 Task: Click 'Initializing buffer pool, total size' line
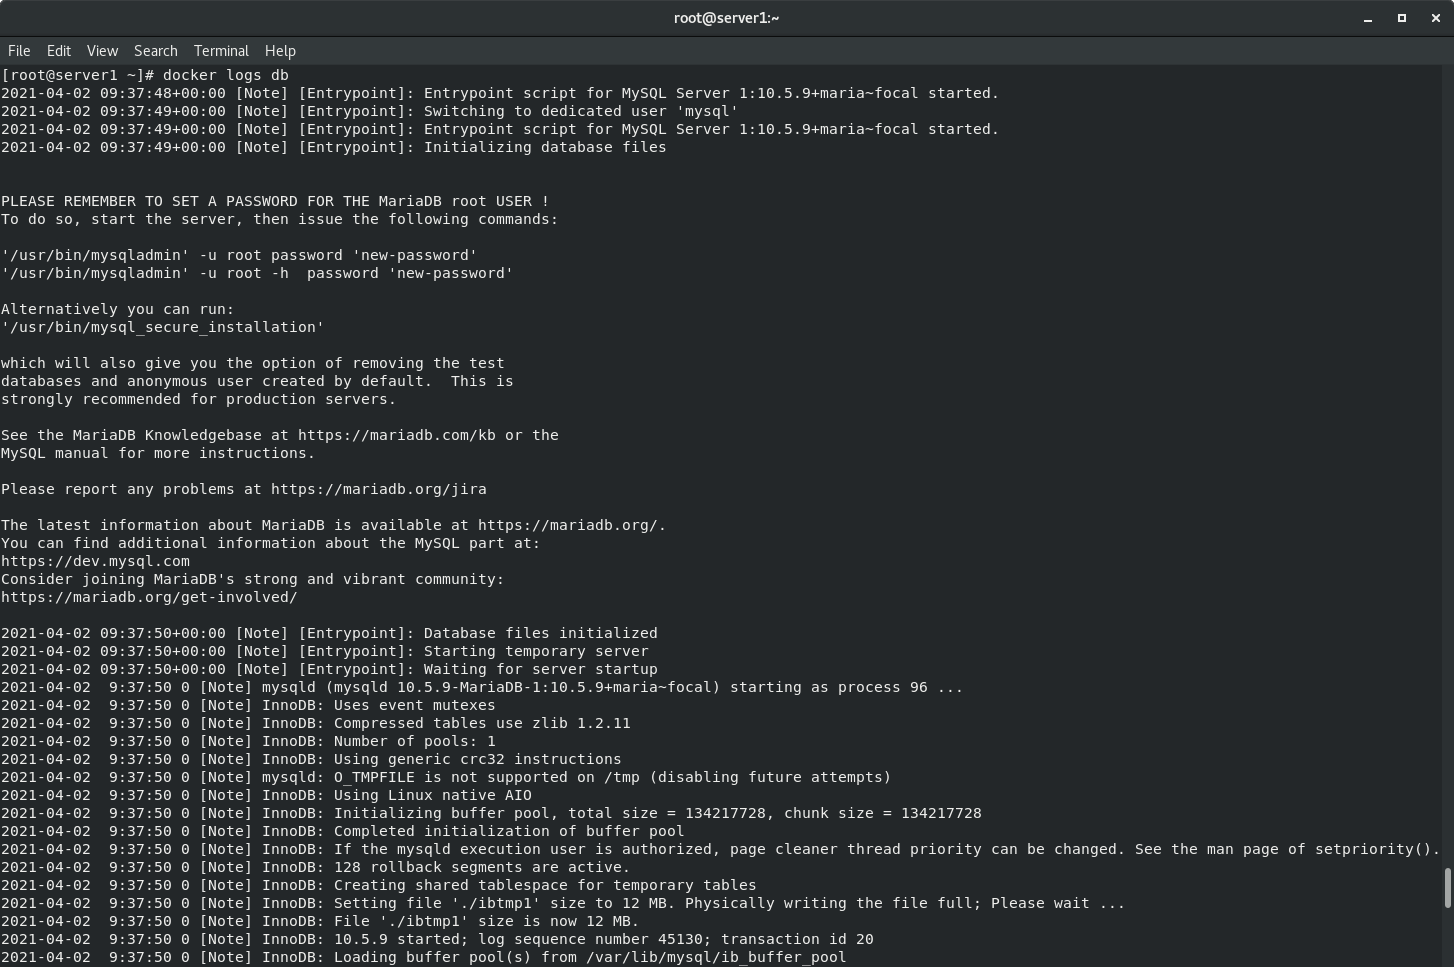pos(491,813)
